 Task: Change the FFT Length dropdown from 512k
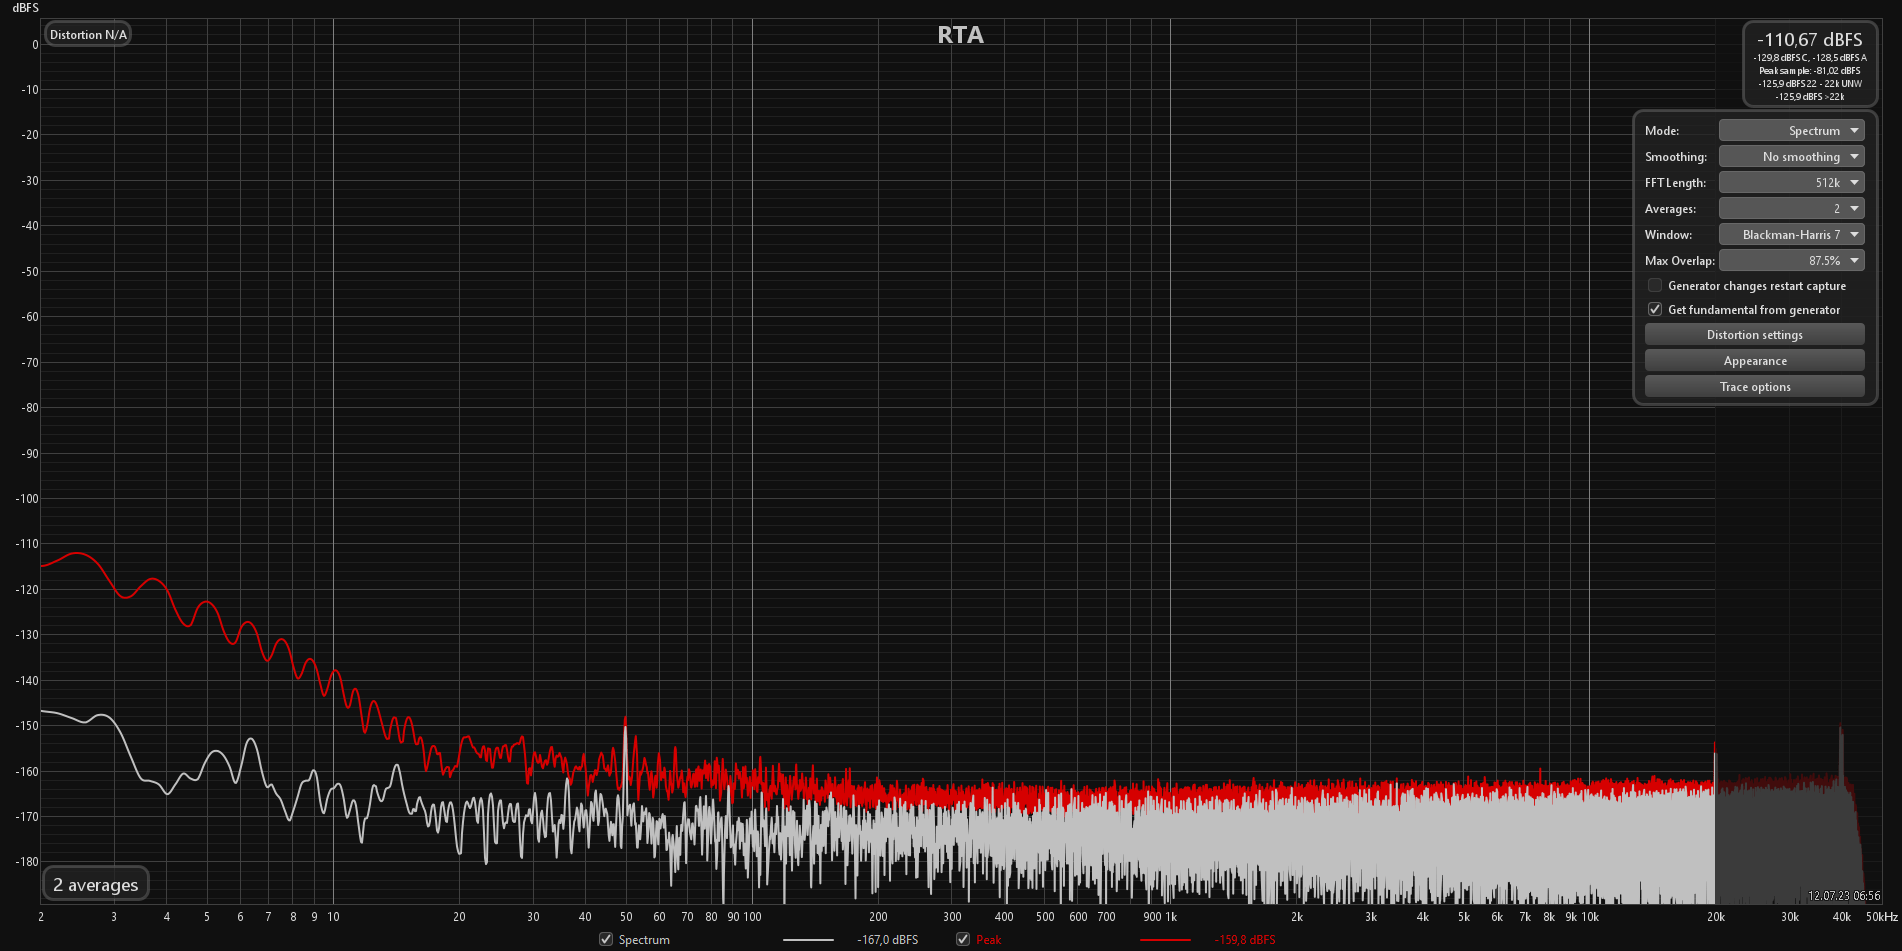click(x=1791, y=183)
